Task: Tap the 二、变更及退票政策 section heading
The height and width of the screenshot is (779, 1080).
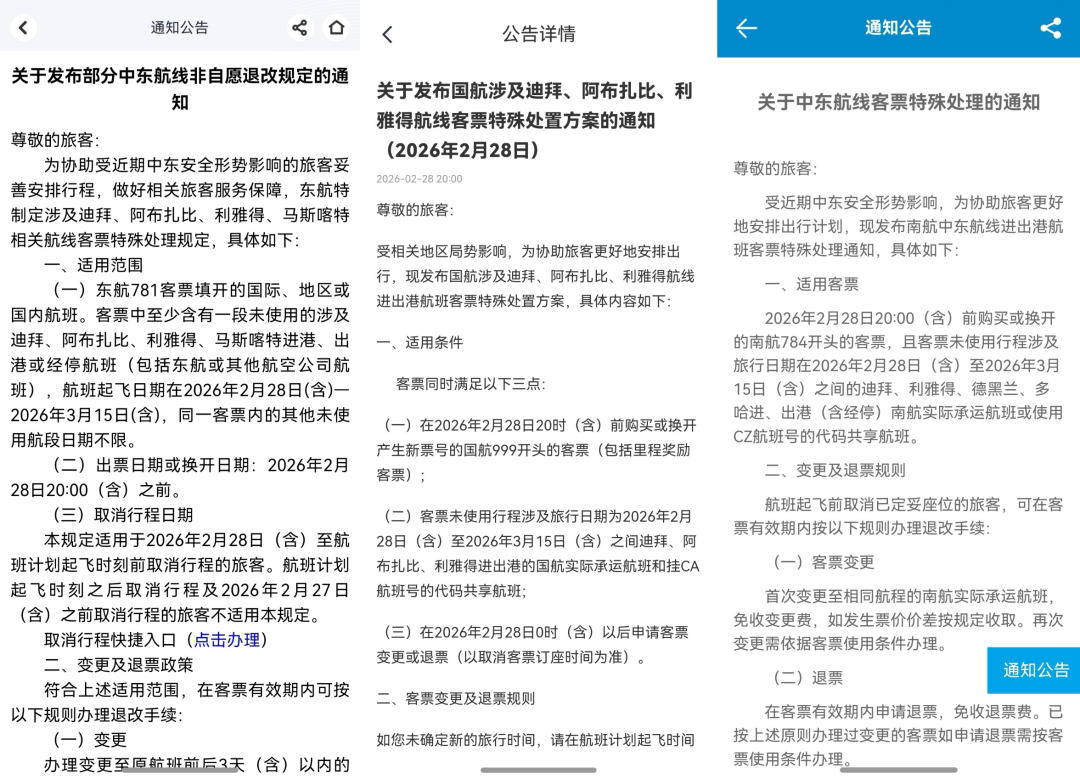Action: 119,665
